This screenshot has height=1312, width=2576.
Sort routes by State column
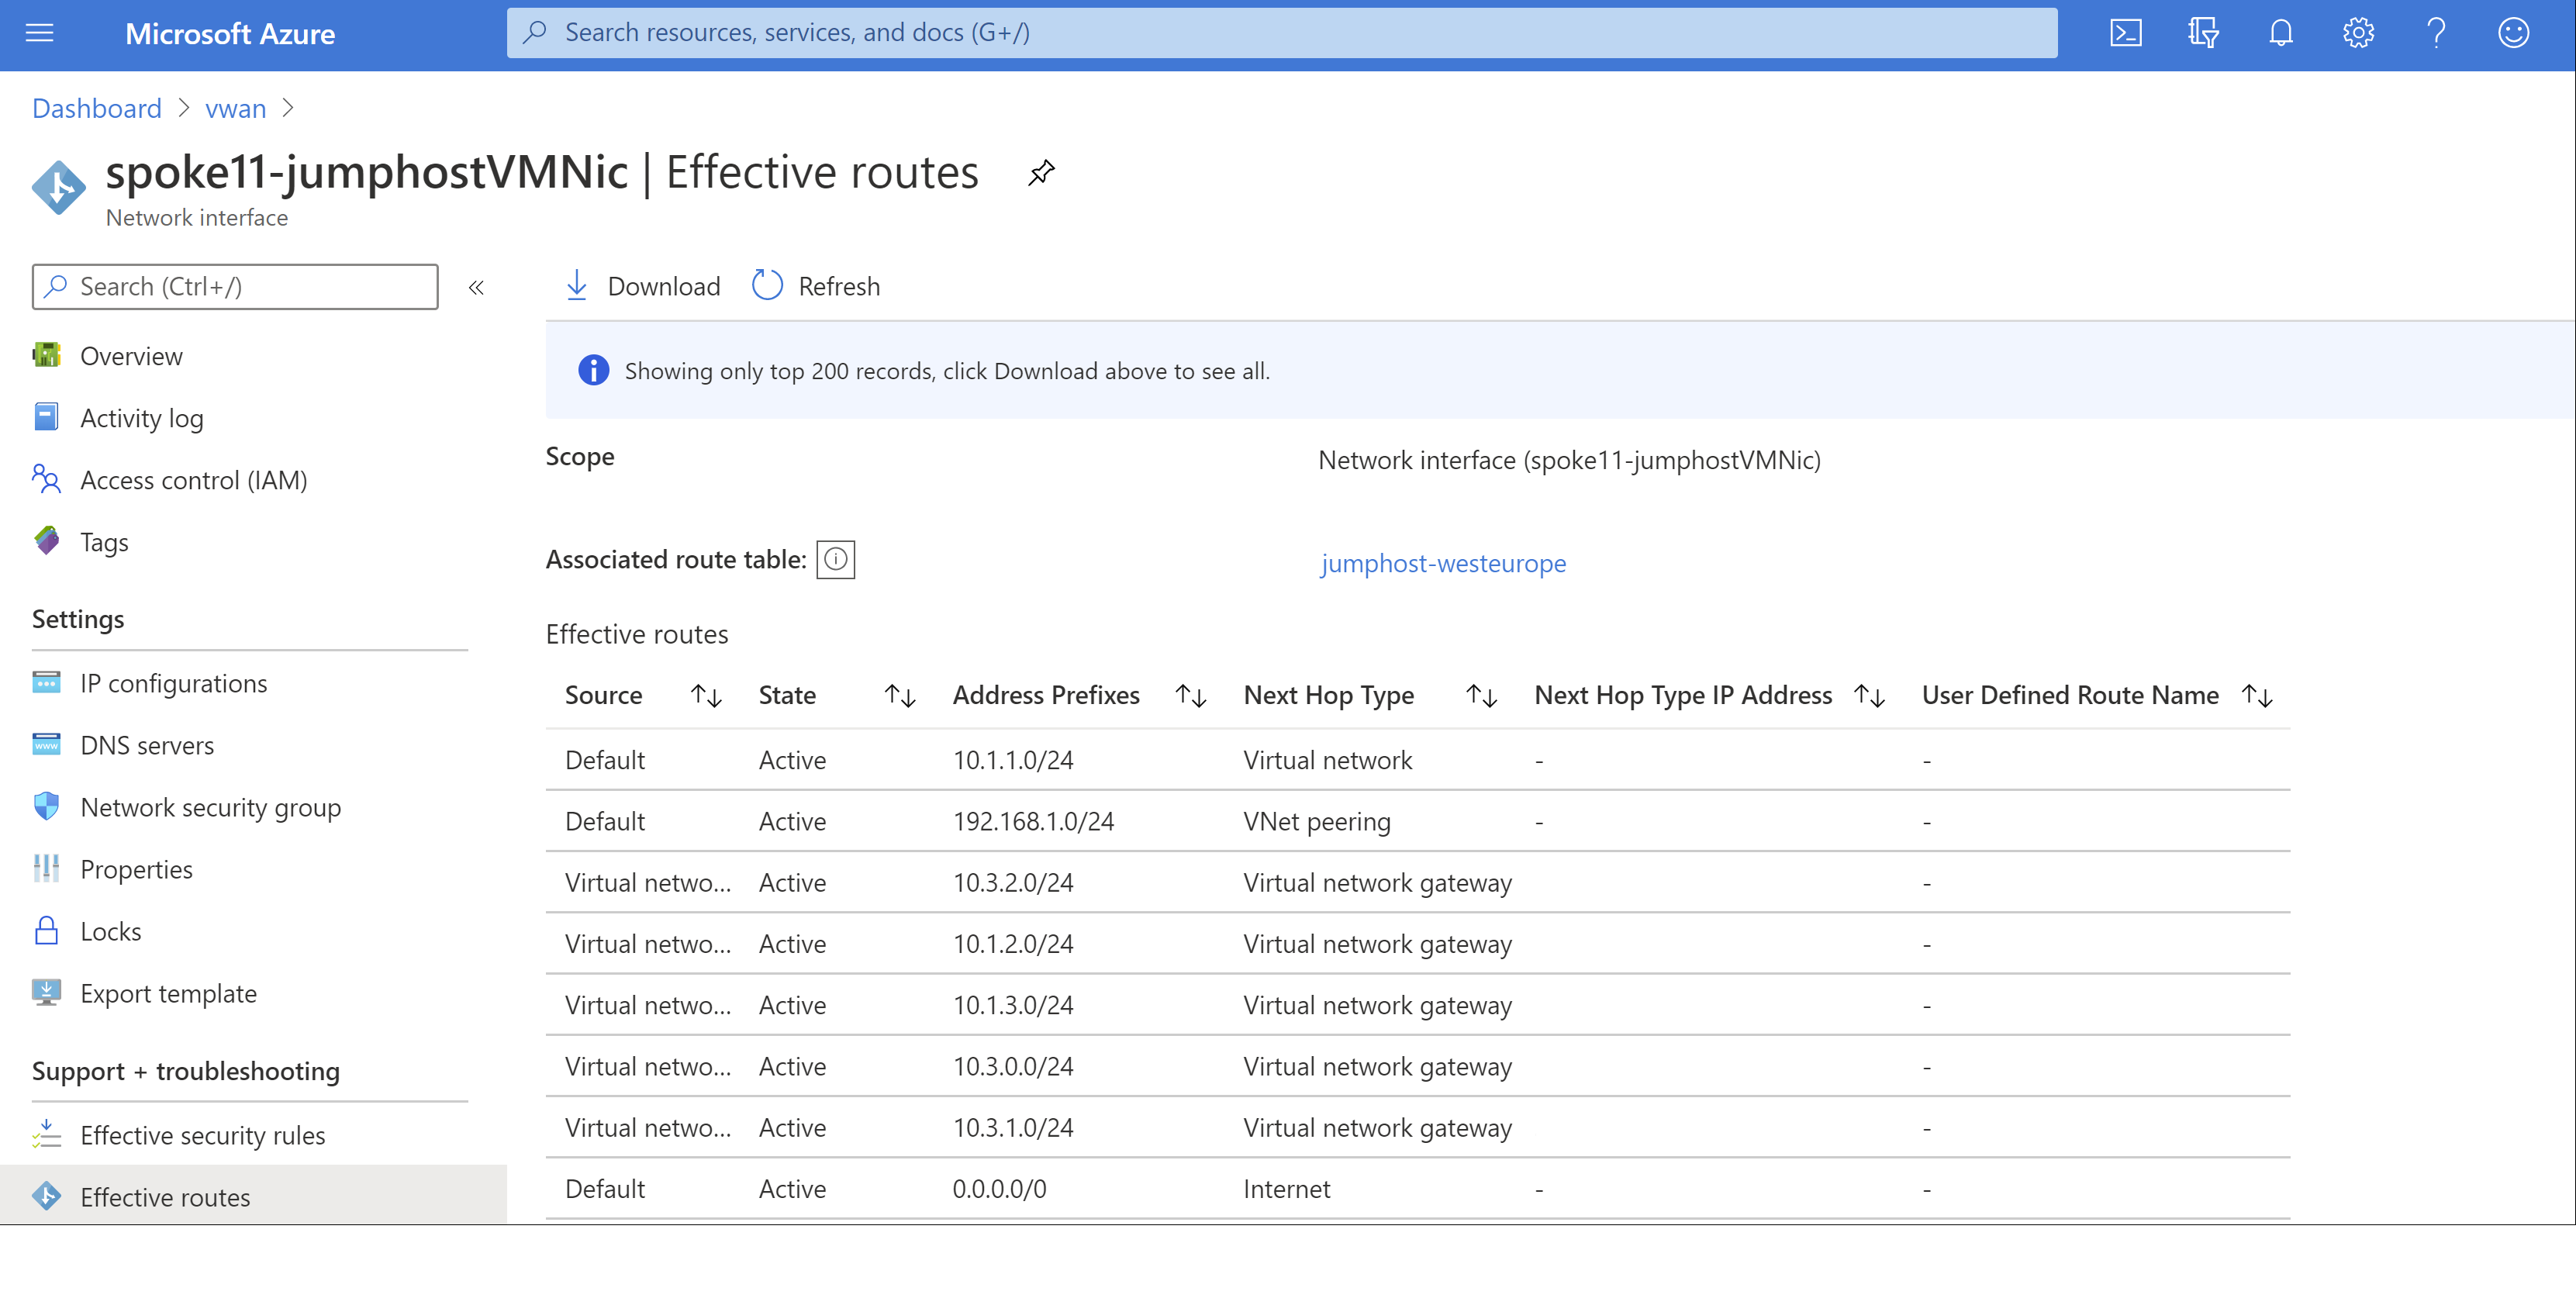(899, 696)
